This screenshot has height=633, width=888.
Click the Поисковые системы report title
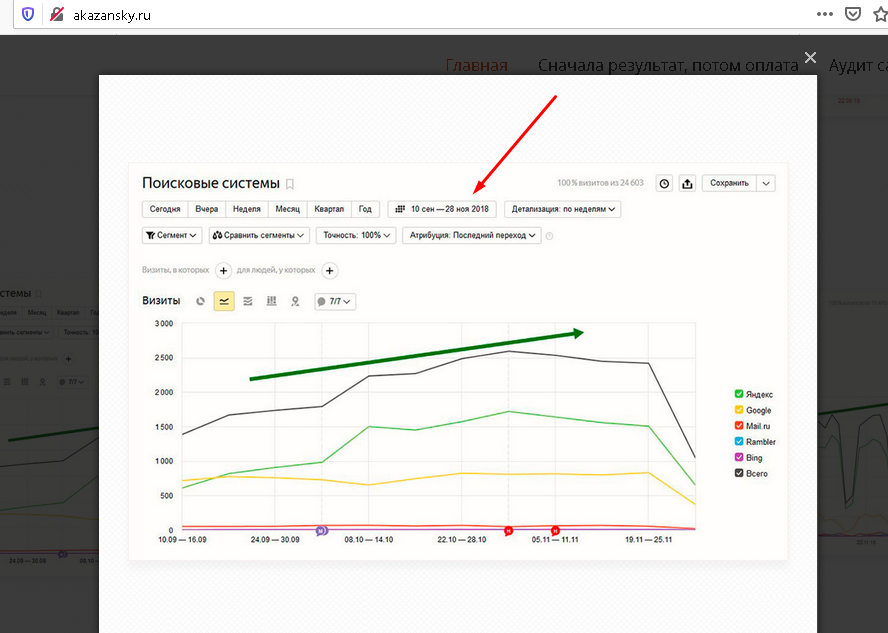pos(211,183)
